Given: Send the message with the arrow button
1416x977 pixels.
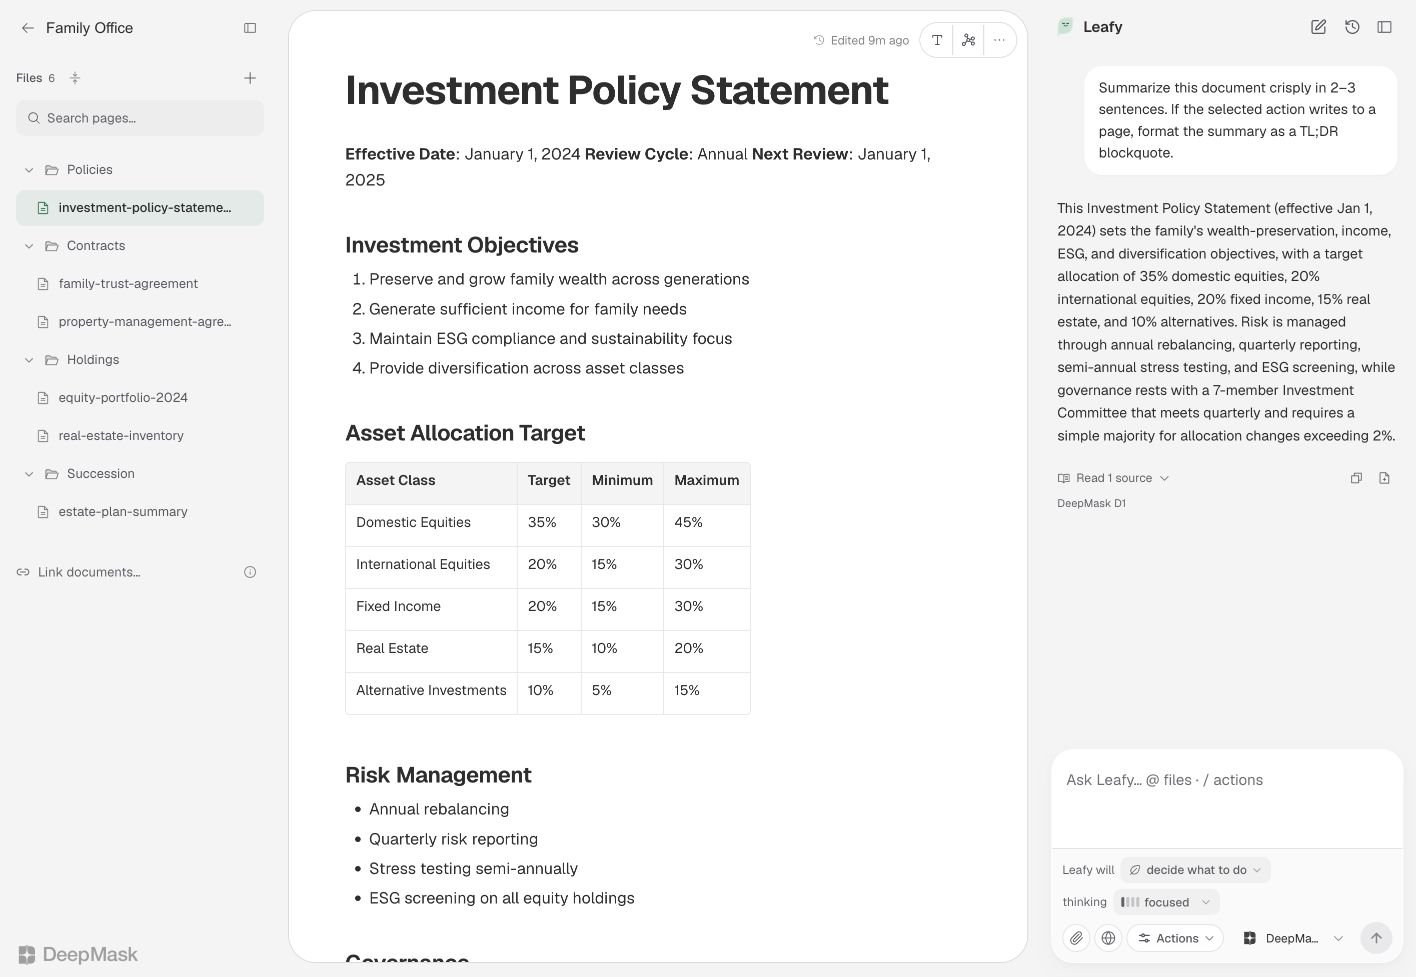Looking at the screenshot, I should (x=1376, y=938).
